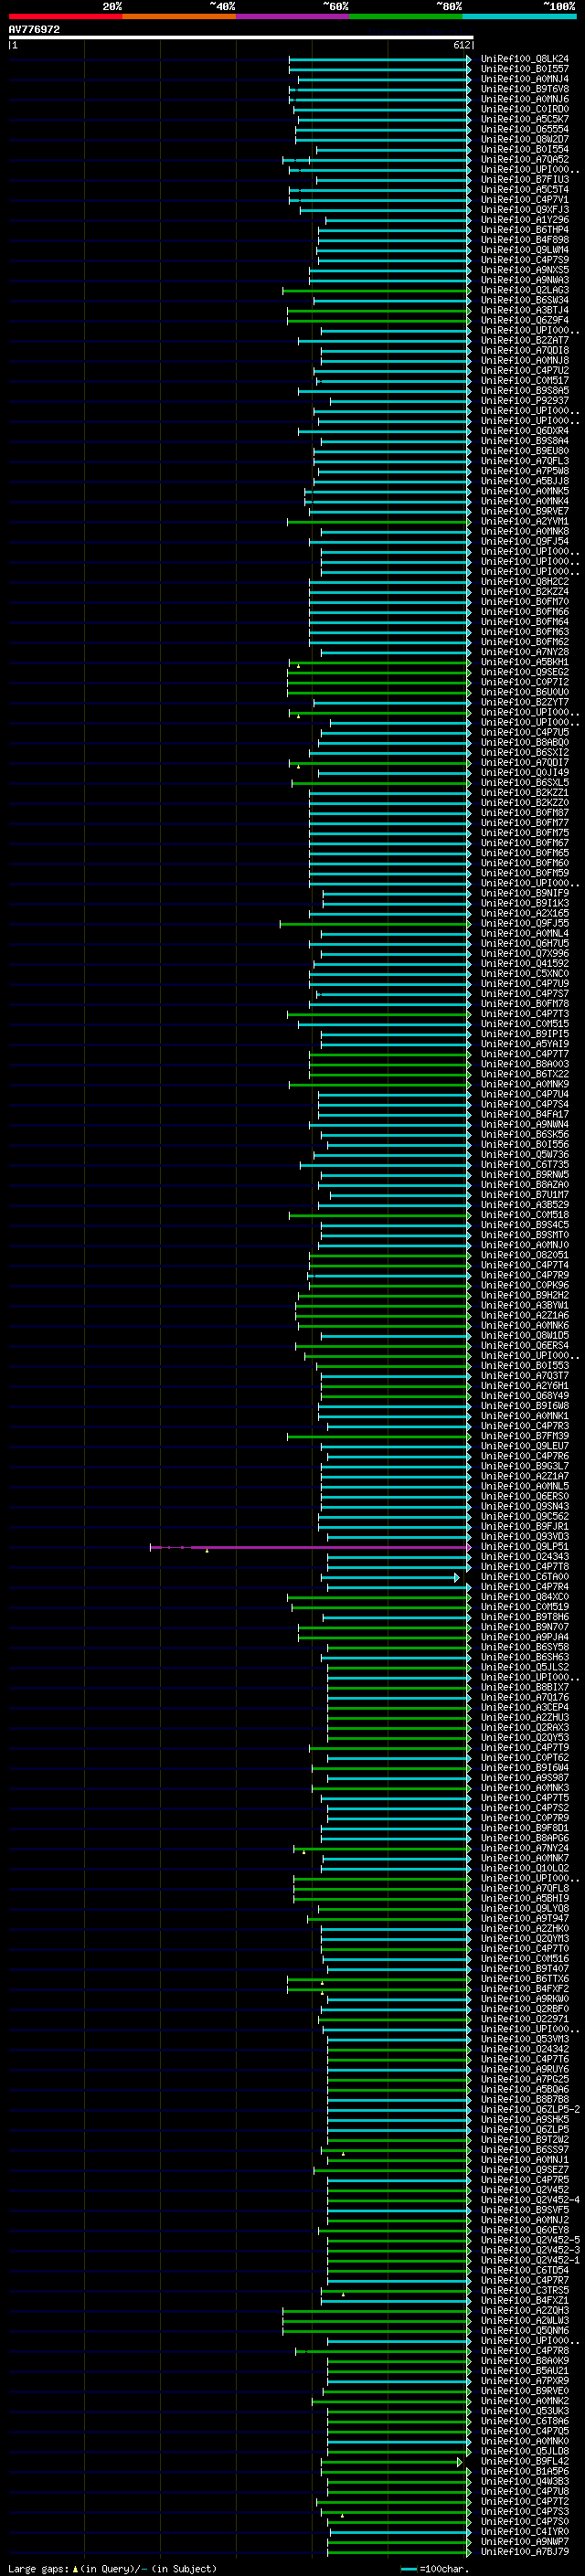Image resolution: width=585 pixels, height=2576 pixels.
Task: Click green alignment bar for UniRef100_Q2LAG3
Action: pos(376,291)
